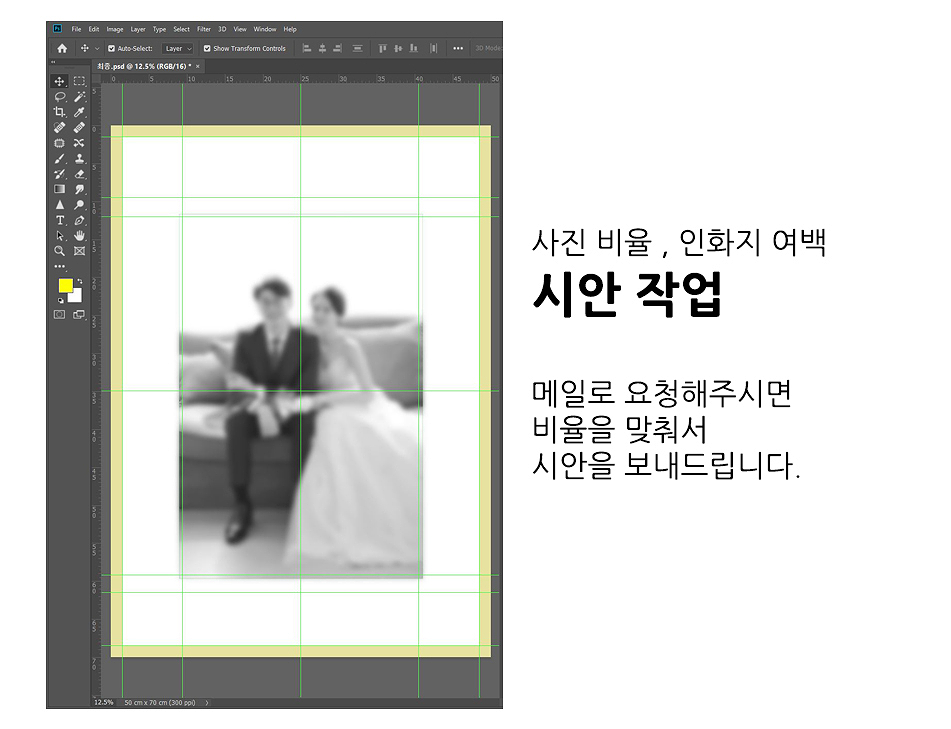Swap foreground and background colors
951x729 pixels.
coord(79,281)
